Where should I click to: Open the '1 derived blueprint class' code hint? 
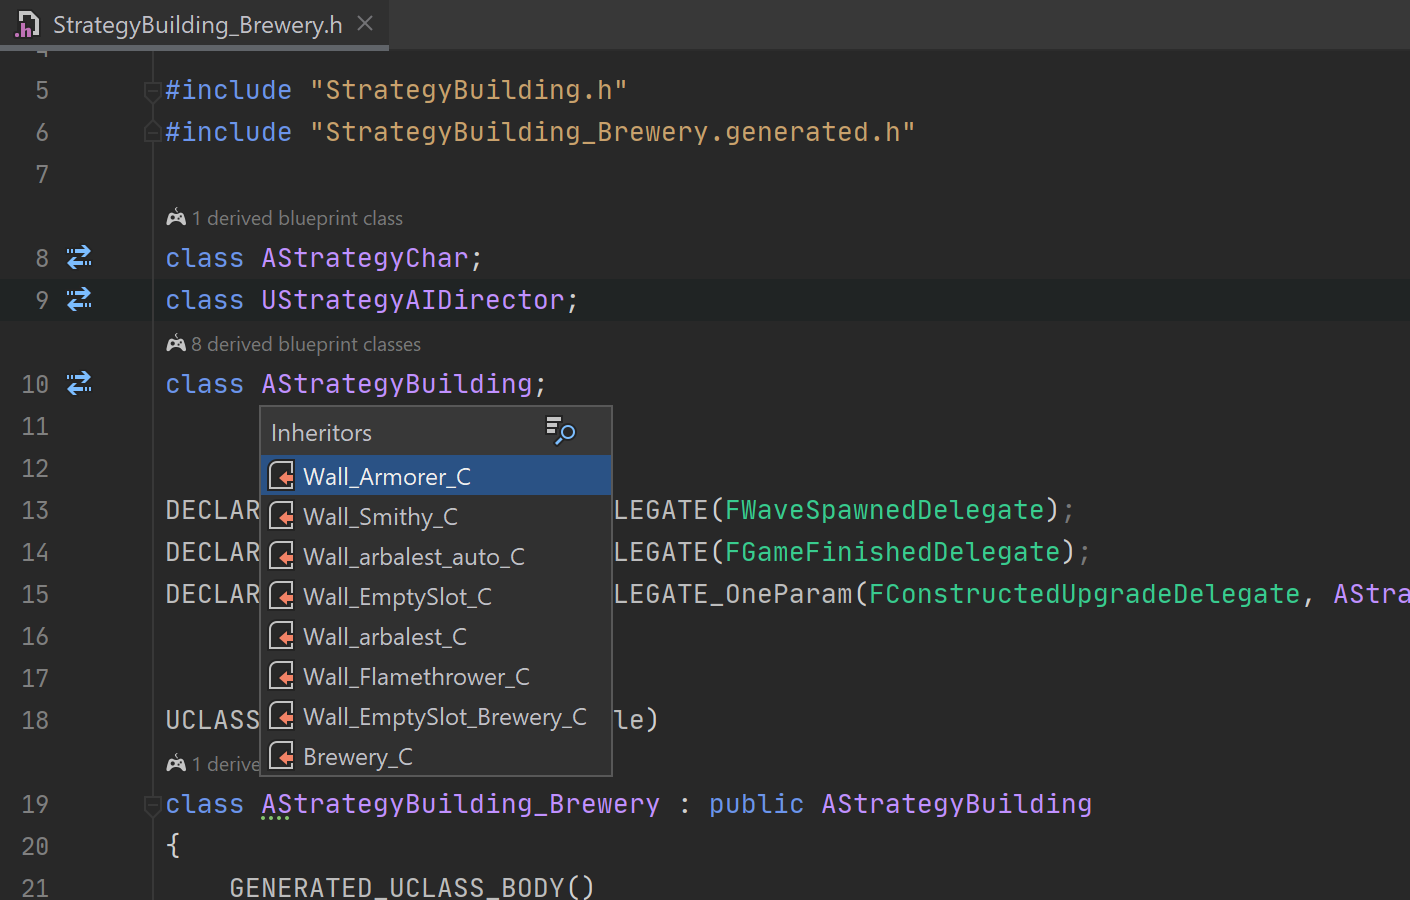(x=297, y=218)
